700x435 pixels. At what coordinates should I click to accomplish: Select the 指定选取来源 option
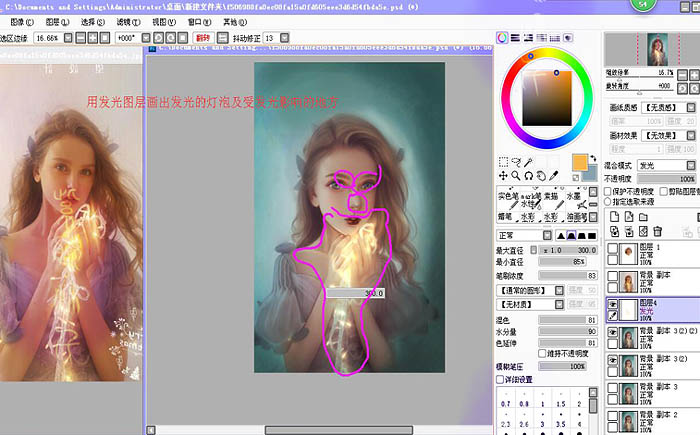point(608,202)
